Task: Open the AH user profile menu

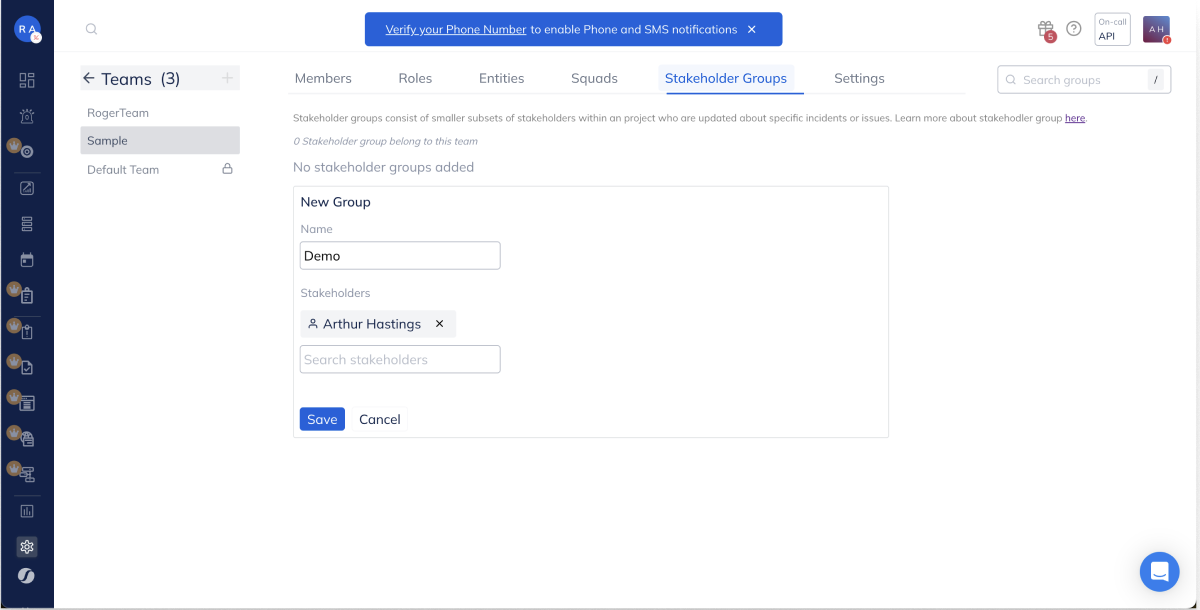Action: 1156,29
